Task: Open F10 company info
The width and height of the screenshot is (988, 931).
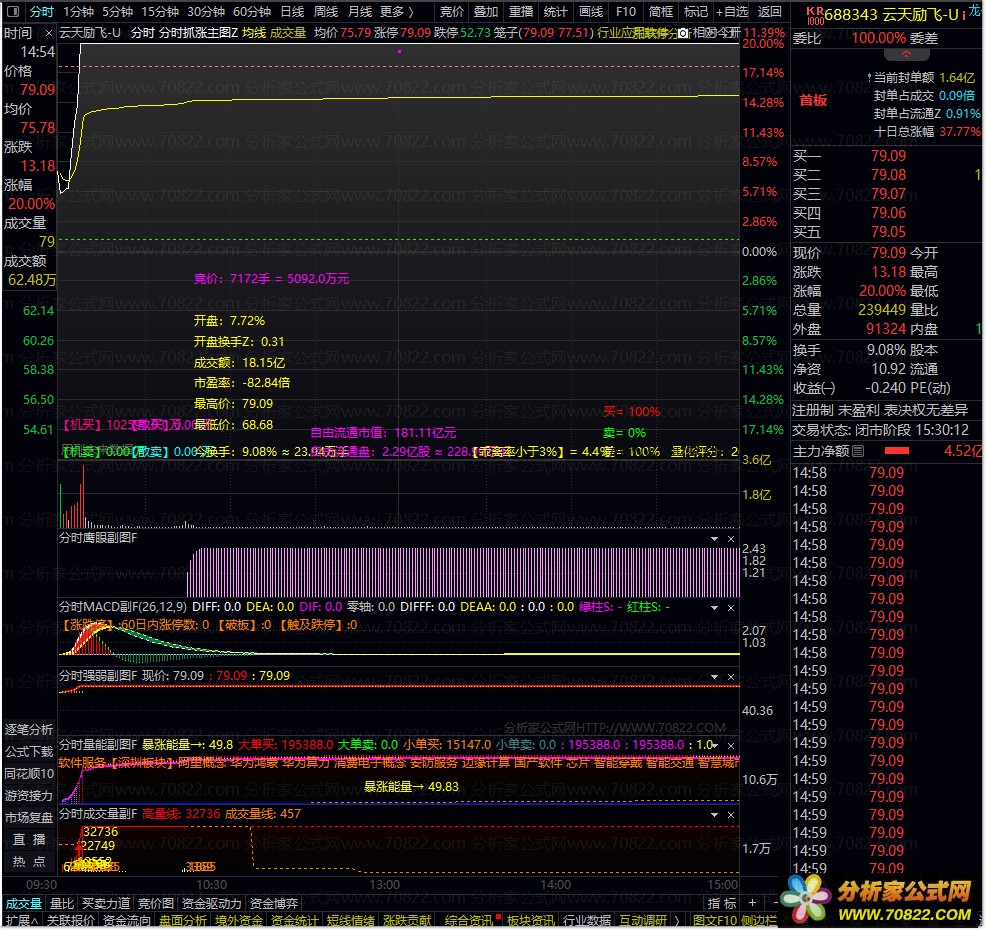Action: pyautogui.click(x=628, y=11)
